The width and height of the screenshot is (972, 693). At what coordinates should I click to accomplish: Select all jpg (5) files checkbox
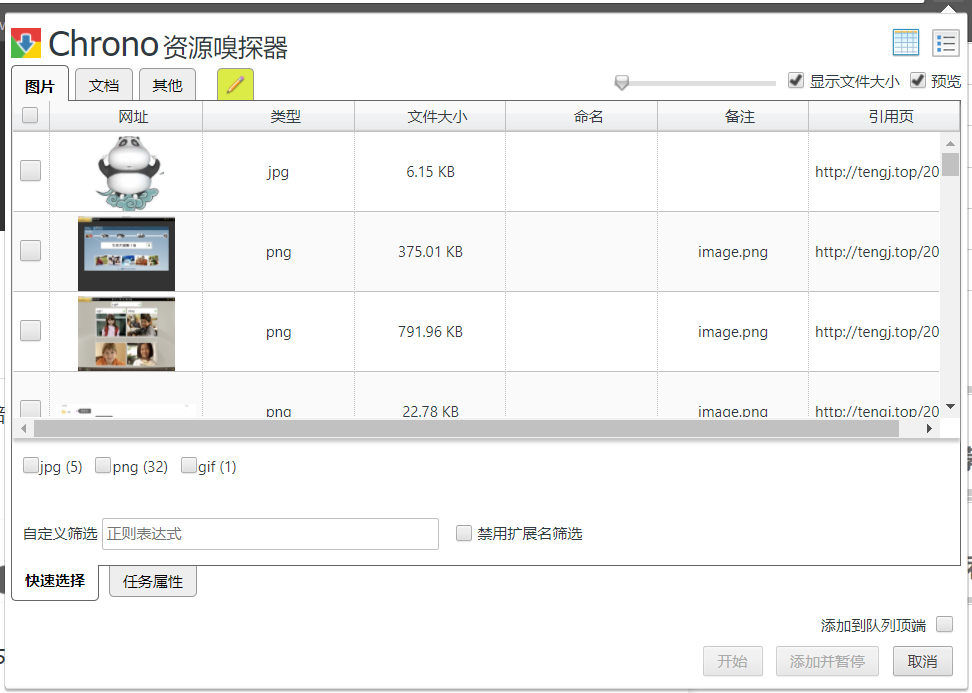click(30, 465)
